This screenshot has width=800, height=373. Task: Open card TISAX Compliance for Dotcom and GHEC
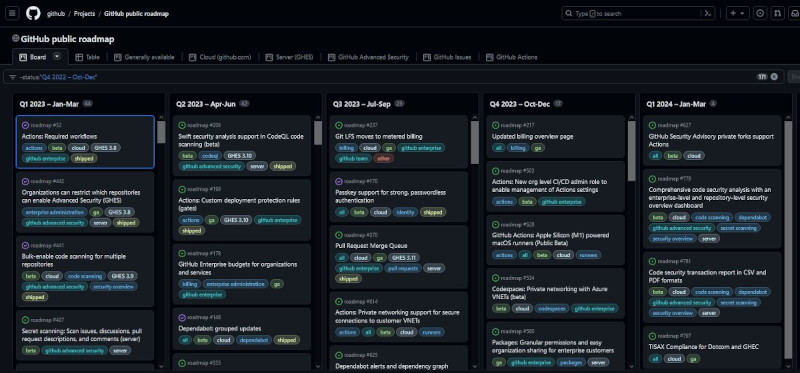pyautogui.click(x=704, y=347)
